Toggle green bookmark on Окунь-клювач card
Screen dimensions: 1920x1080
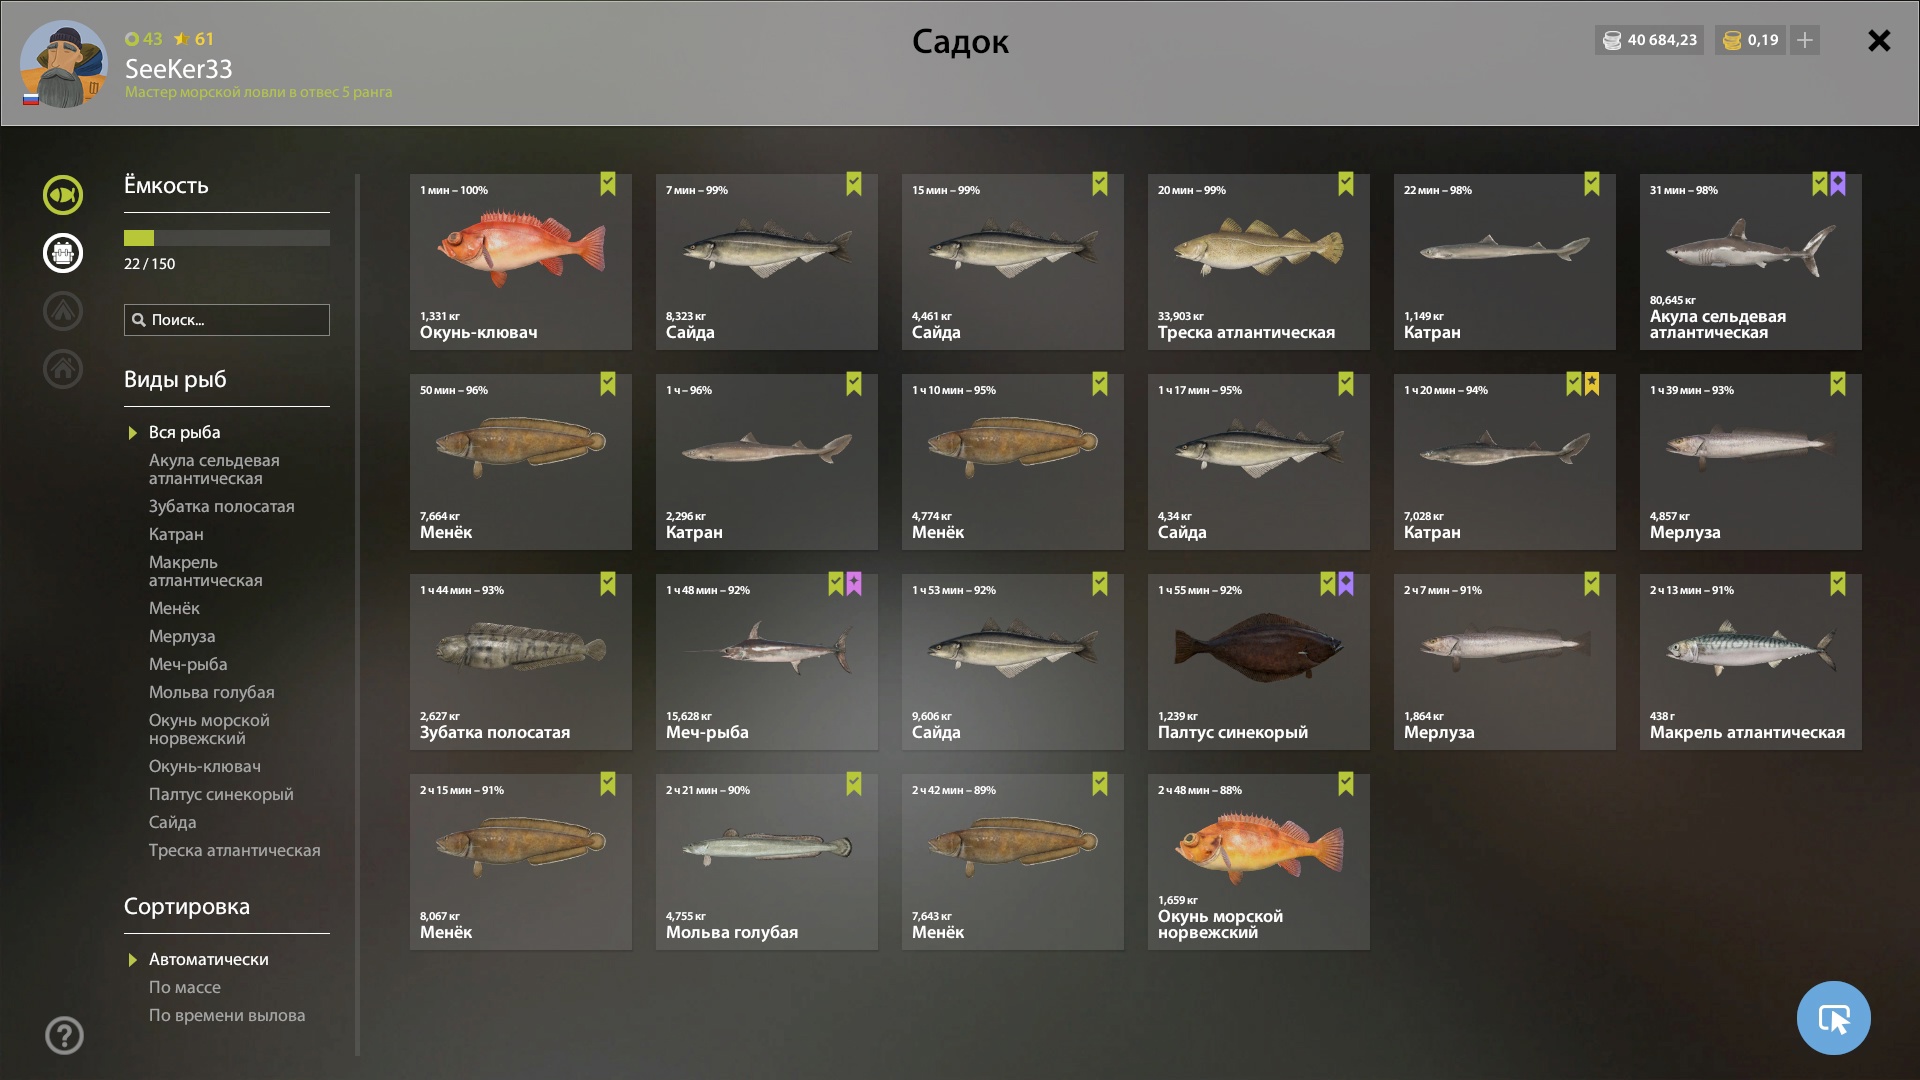pyautogui.click(x=608, y=184)
